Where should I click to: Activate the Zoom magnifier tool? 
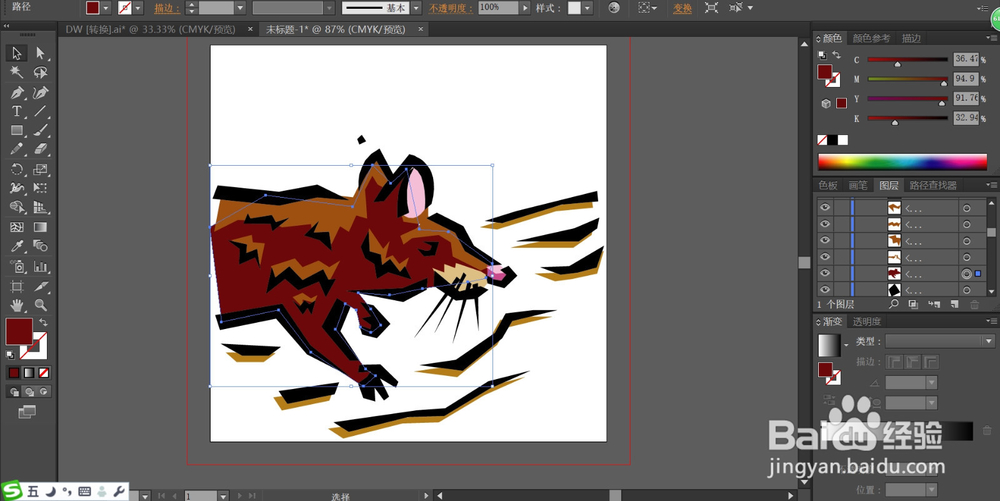[41, 304]
